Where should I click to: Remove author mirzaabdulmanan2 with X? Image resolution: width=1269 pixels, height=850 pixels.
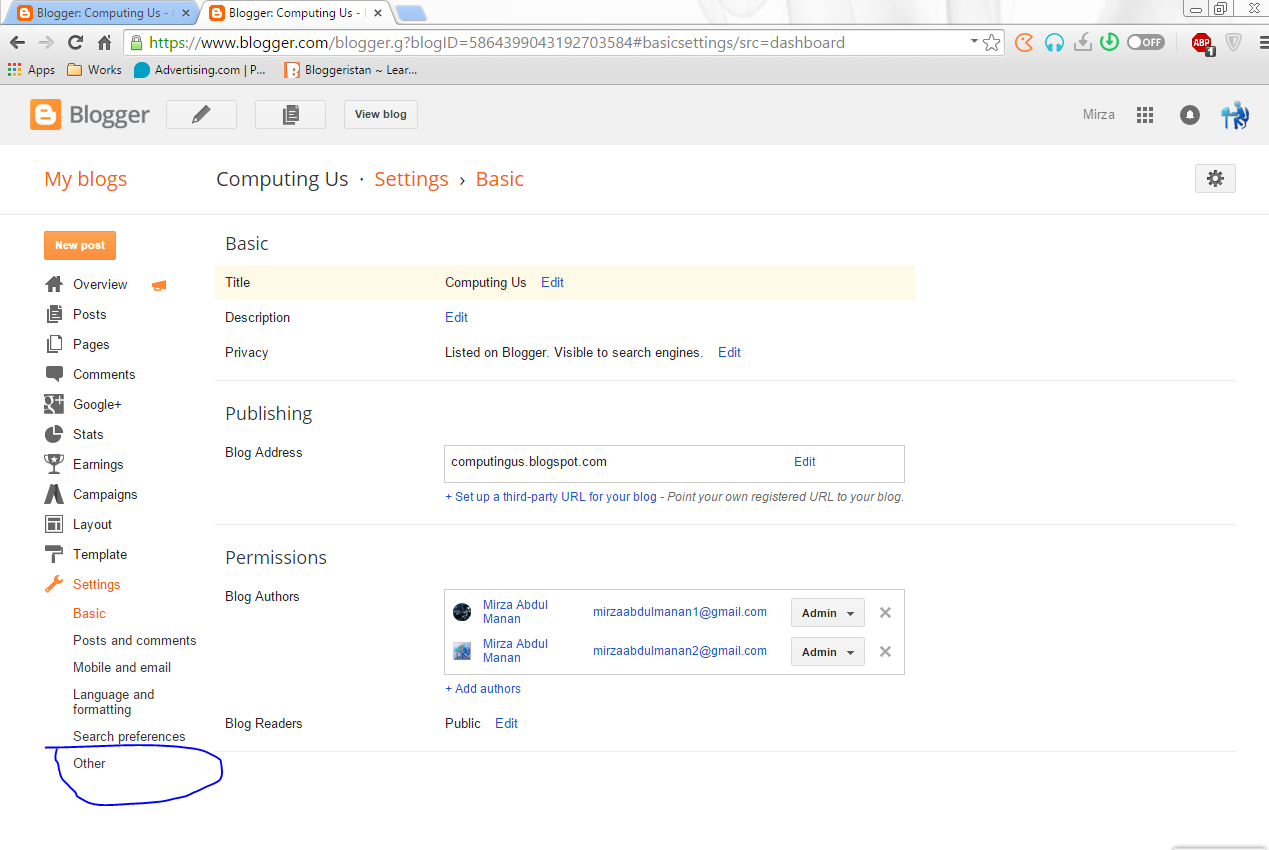pyautogui.click(x=885, y=651)
